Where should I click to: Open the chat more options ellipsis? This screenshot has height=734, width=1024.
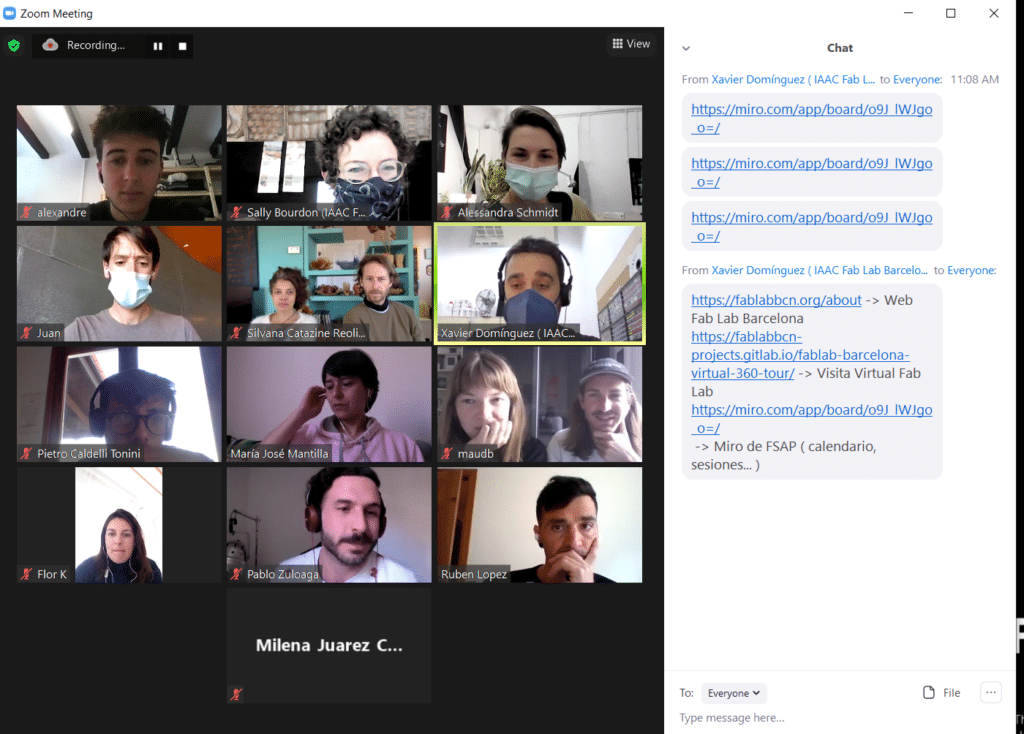click(990, 692)
